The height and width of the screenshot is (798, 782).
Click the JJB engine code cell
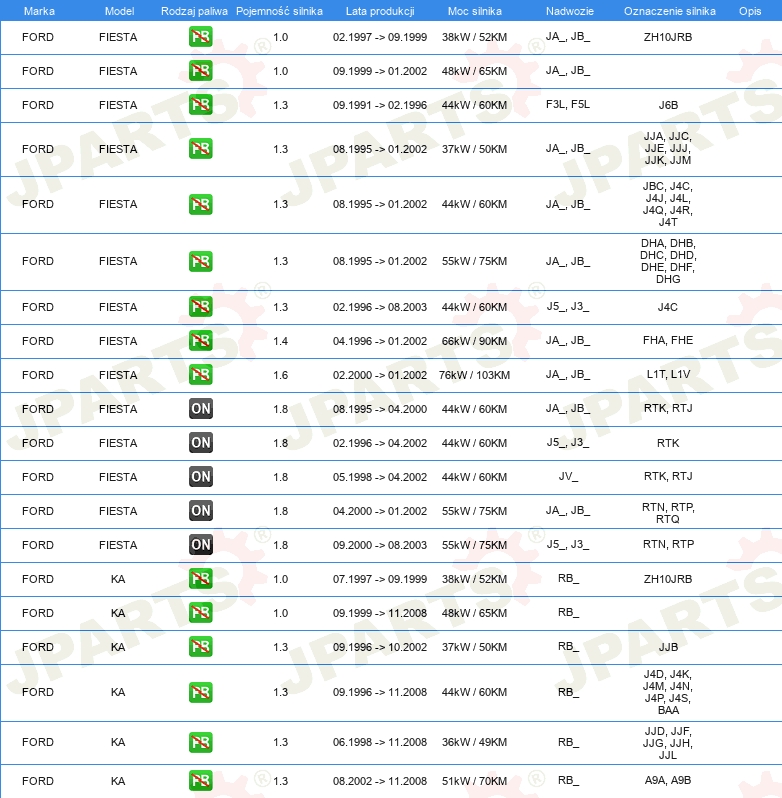pos(668,647)
